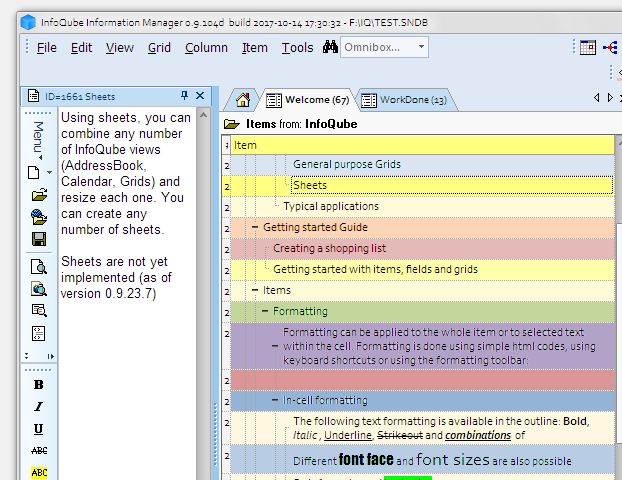Apply bold with the B button

pos(38,385)
